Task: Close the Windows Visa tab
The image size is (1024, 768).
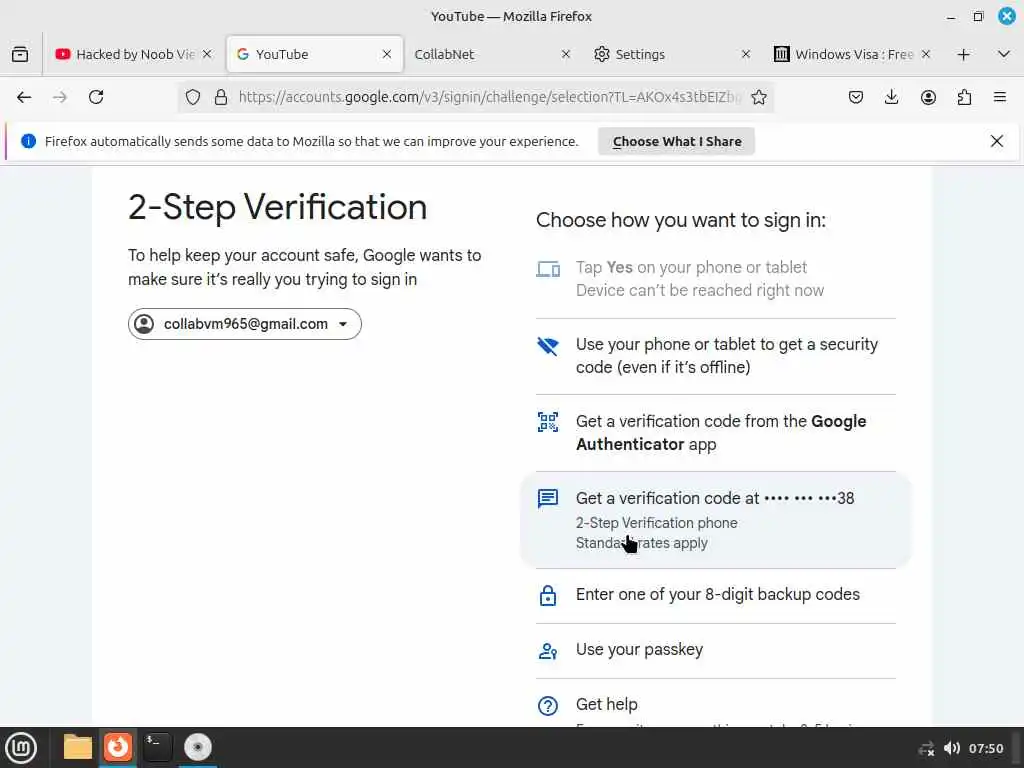Action: click(925, 54)
